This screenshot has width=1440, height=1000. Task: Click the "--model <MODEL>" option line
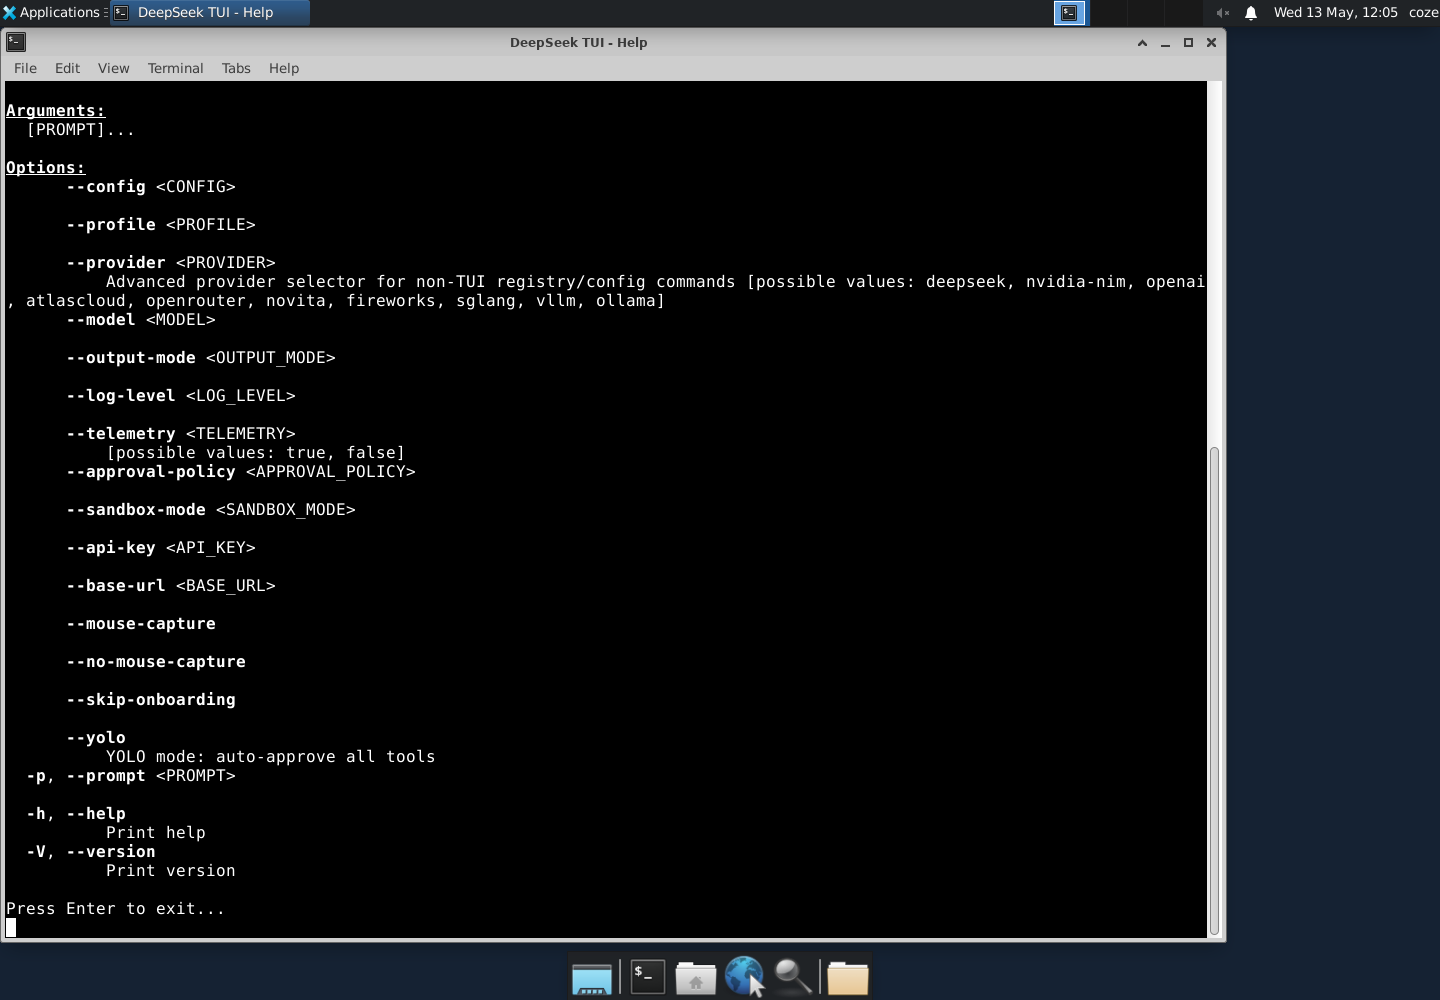pyautogui.click(x=141, y=320)
